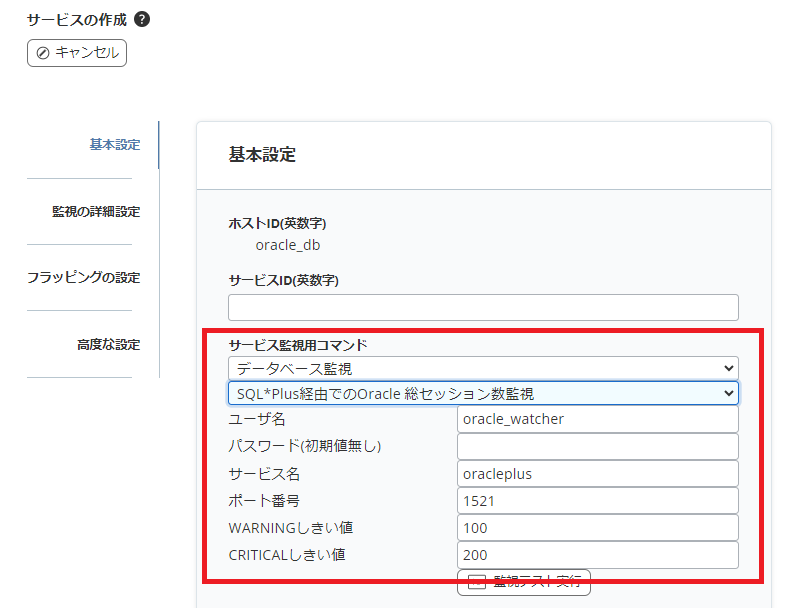Click the arrow on the データベース監視 combo box

tap(727, 368)
